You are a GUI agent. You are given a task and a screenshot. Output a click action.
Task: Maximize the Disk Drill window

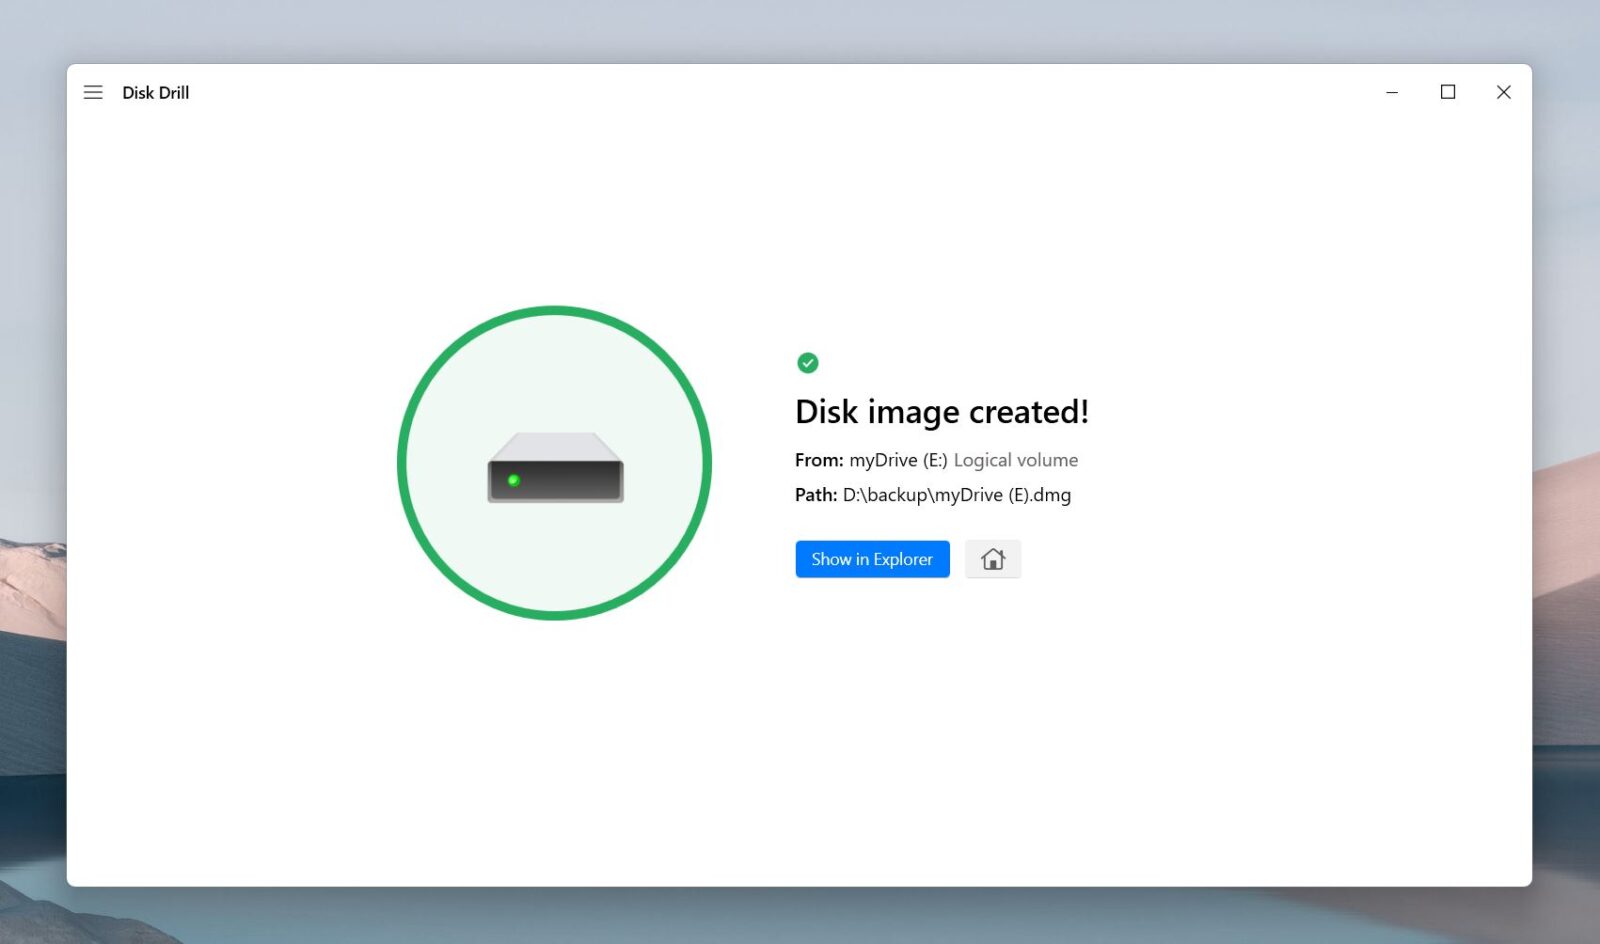tap(1448, 92)
